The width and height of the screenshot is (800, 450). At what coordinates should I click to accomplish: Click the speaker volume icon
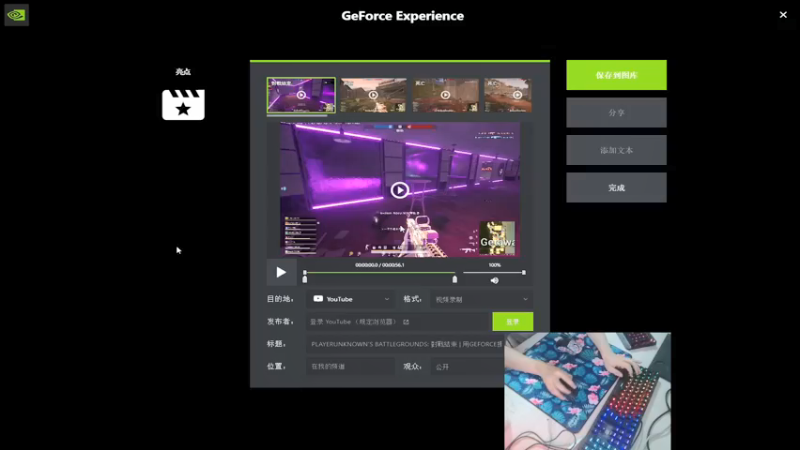click(494, 281)
